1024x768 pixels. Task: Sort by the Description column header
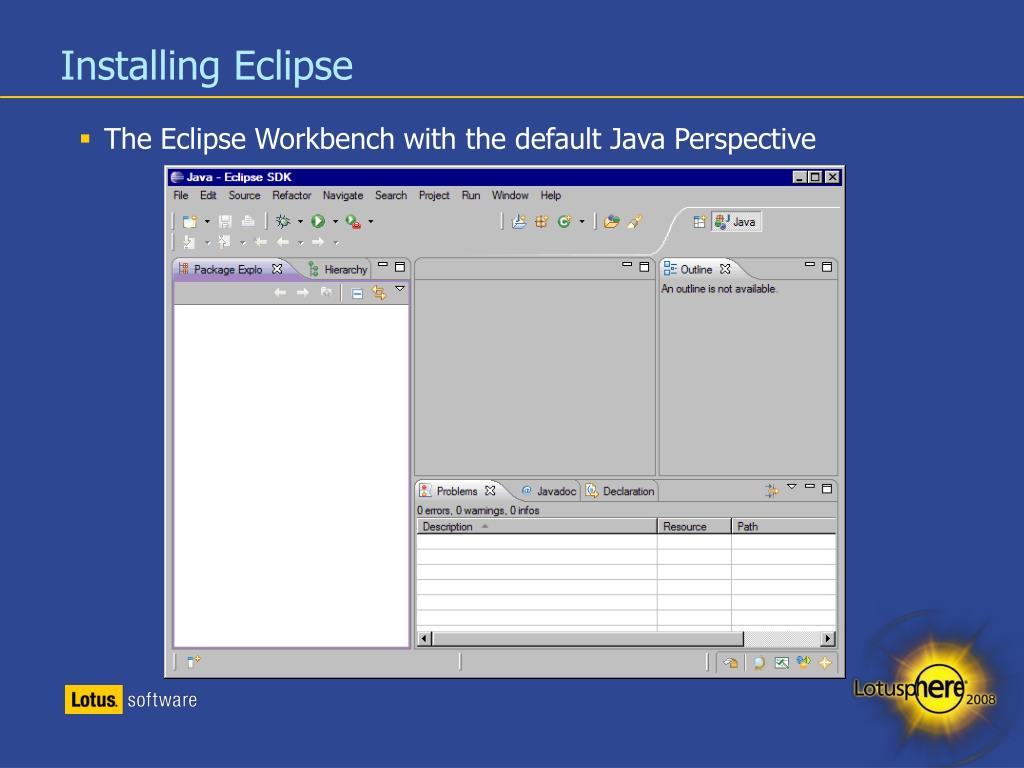537,526
